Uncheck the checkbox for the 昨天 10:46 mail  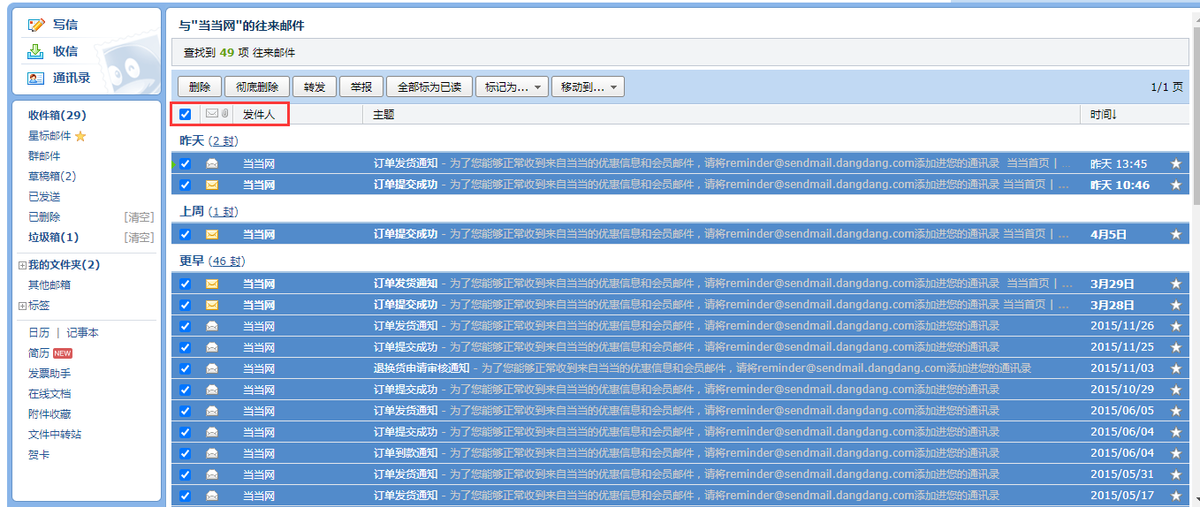click(x=185, y=185)
